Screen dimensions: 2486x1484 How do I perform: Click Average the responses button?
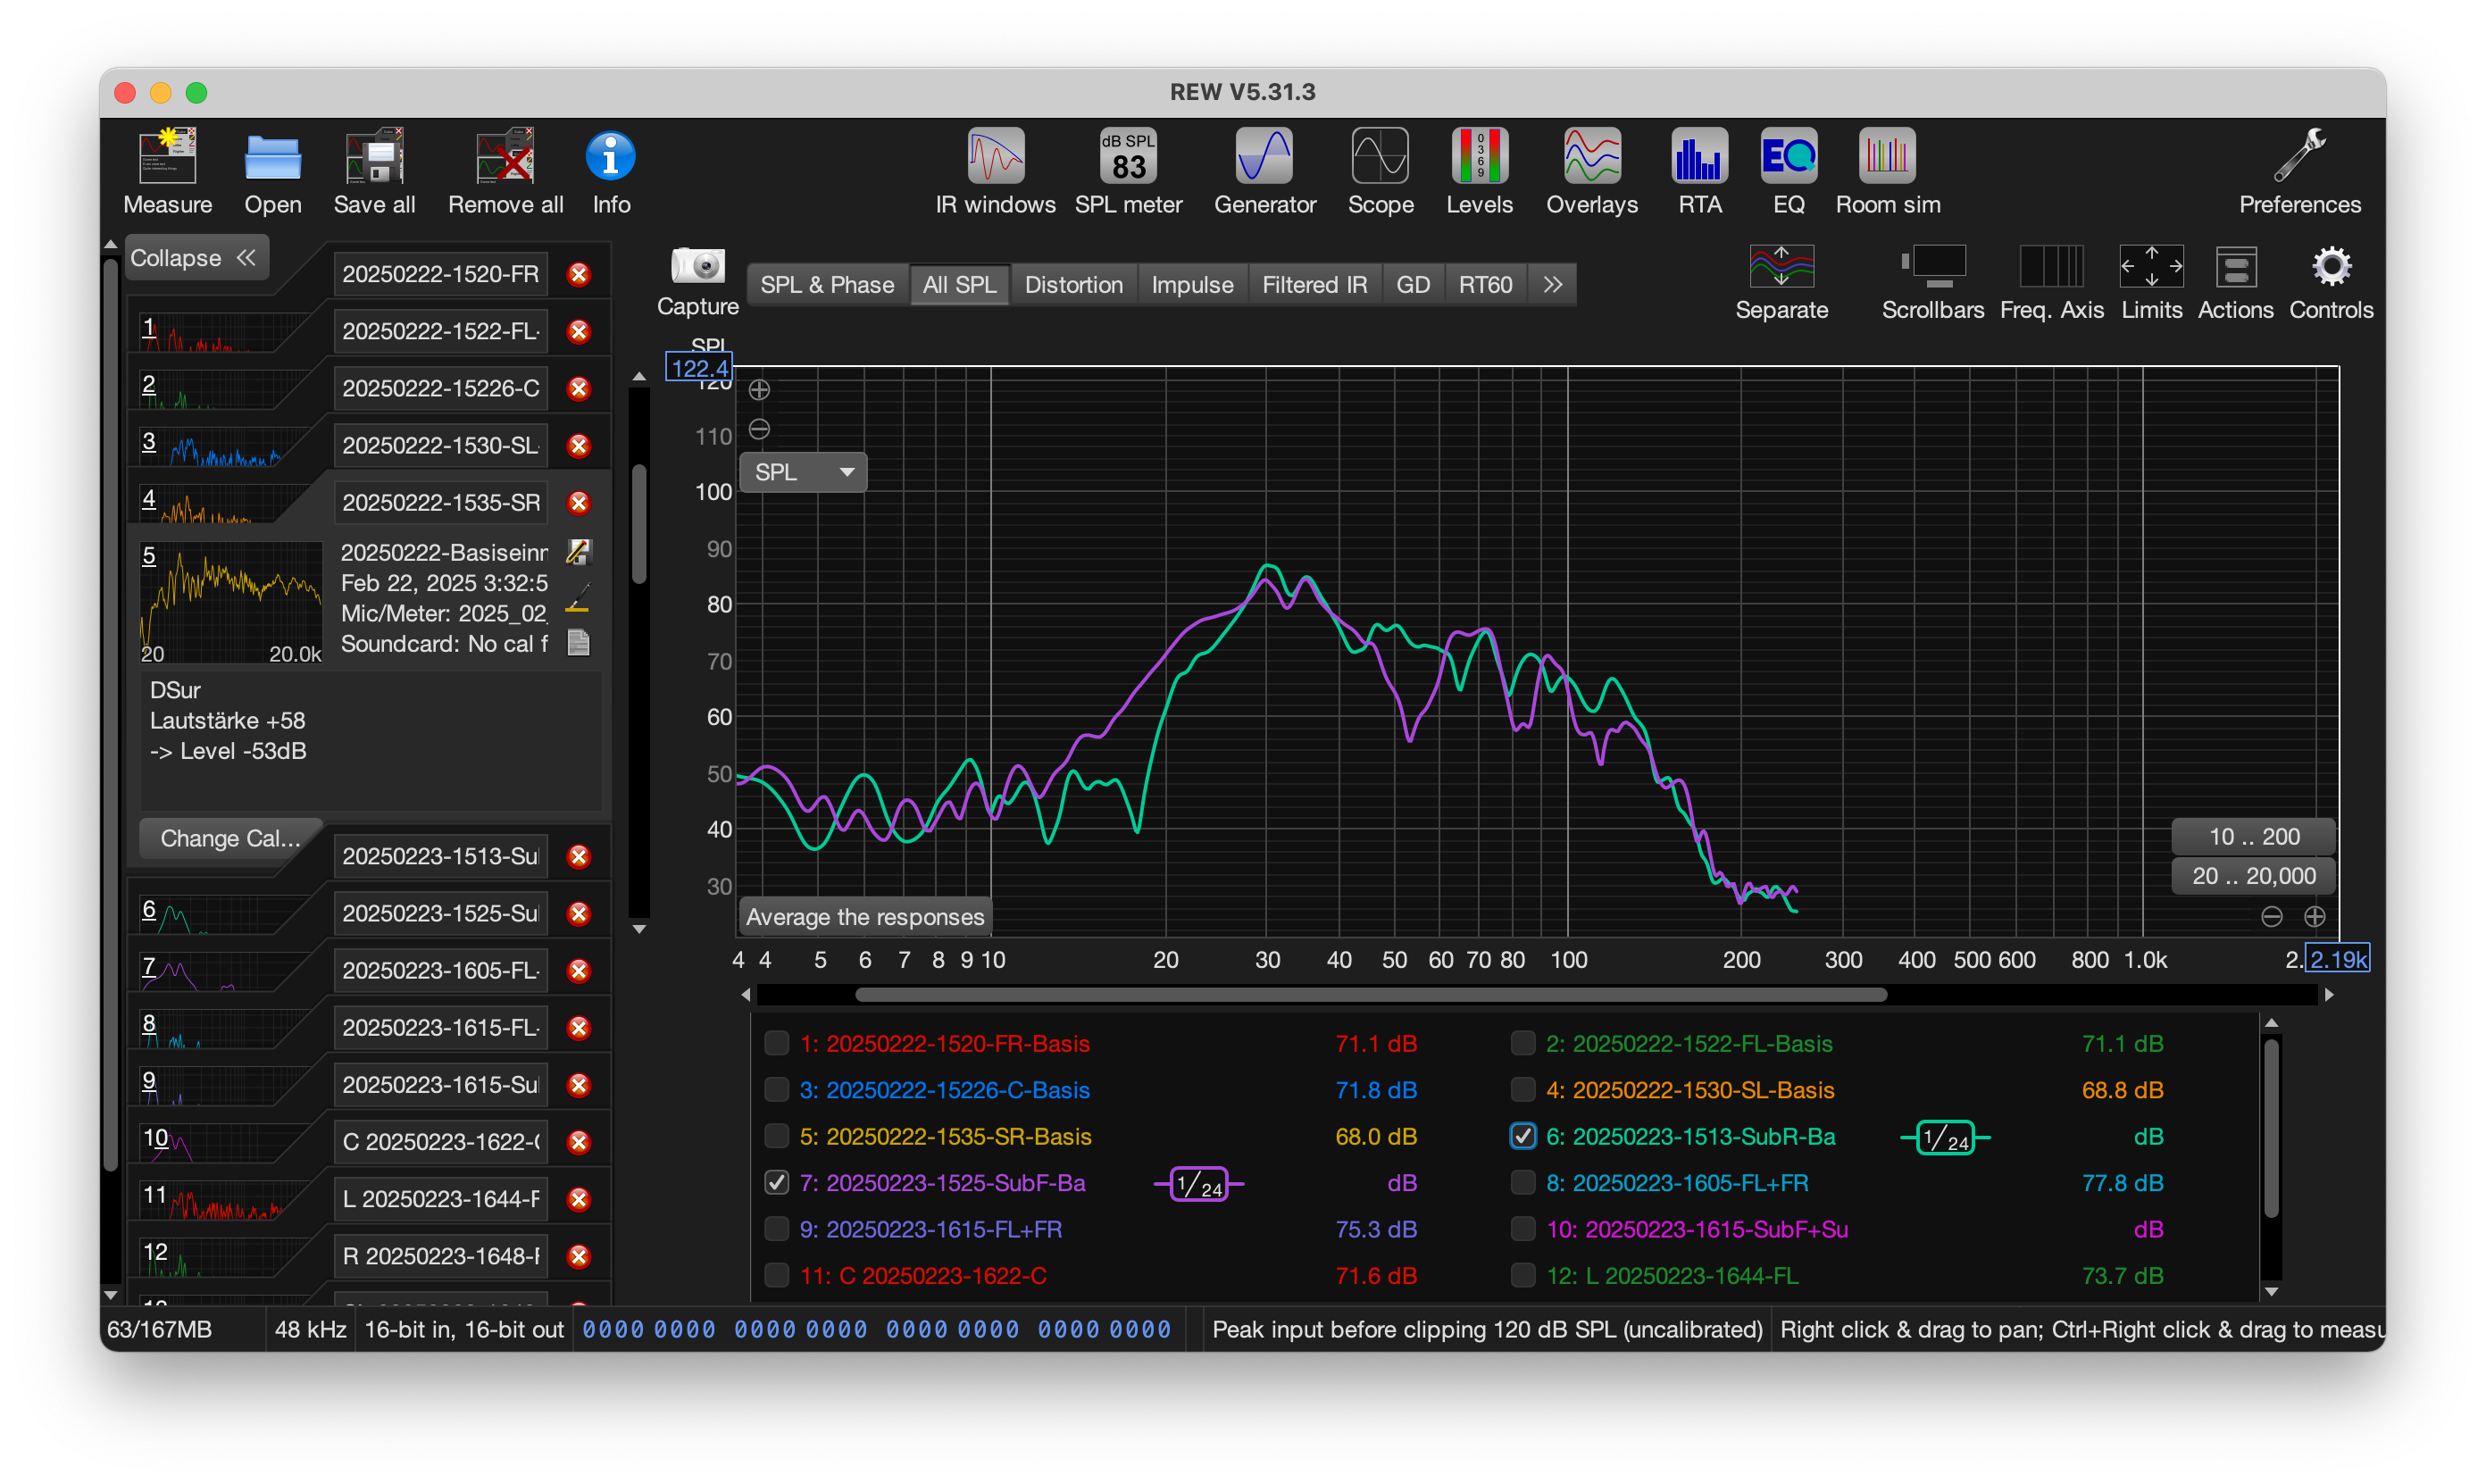tap(865, 917)
